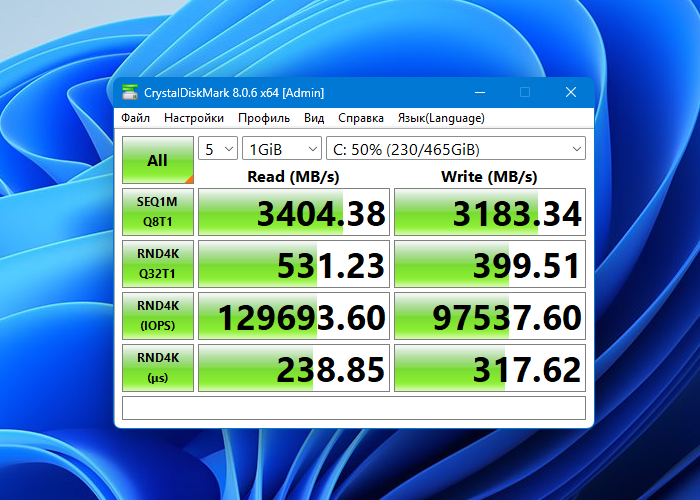Viewport: 700px width, 500px height.
Task: Open the Вид menu
Action: click(x=314, y=118)
